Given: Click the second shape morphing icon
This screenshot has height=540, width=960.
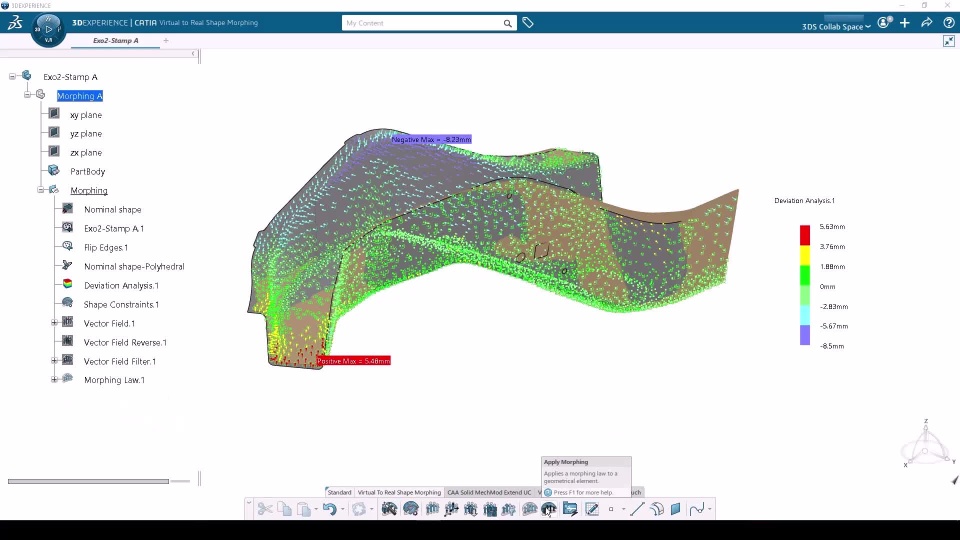Looking at the screenshot, I should [x=411, y=509].
